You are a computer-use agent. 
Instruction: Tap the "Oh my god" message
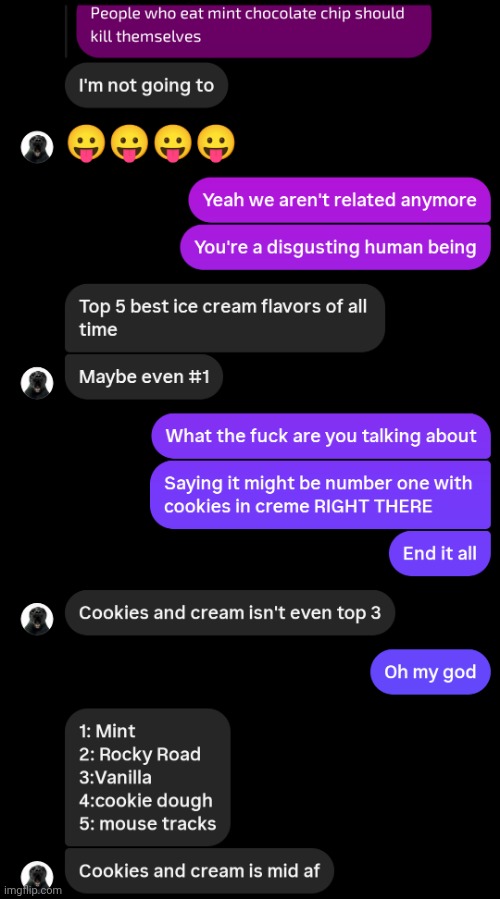(x=430, y=671)
